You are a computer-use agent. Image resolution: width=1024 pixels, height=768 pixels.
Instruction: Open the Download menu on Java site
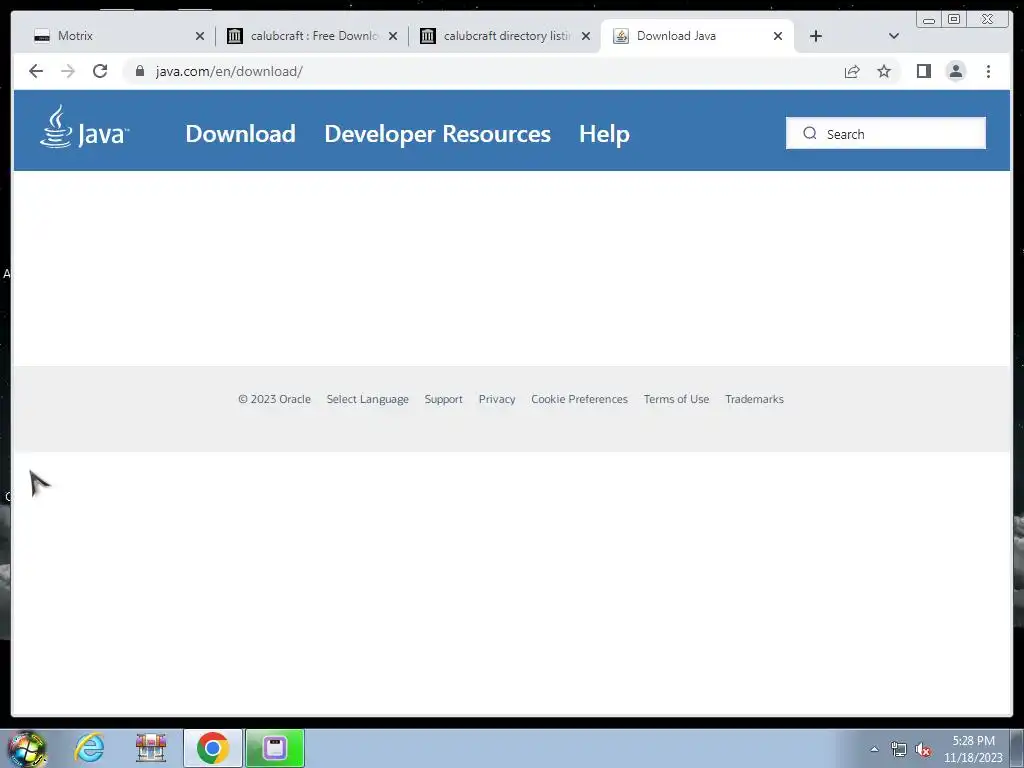tap(240, 133)
